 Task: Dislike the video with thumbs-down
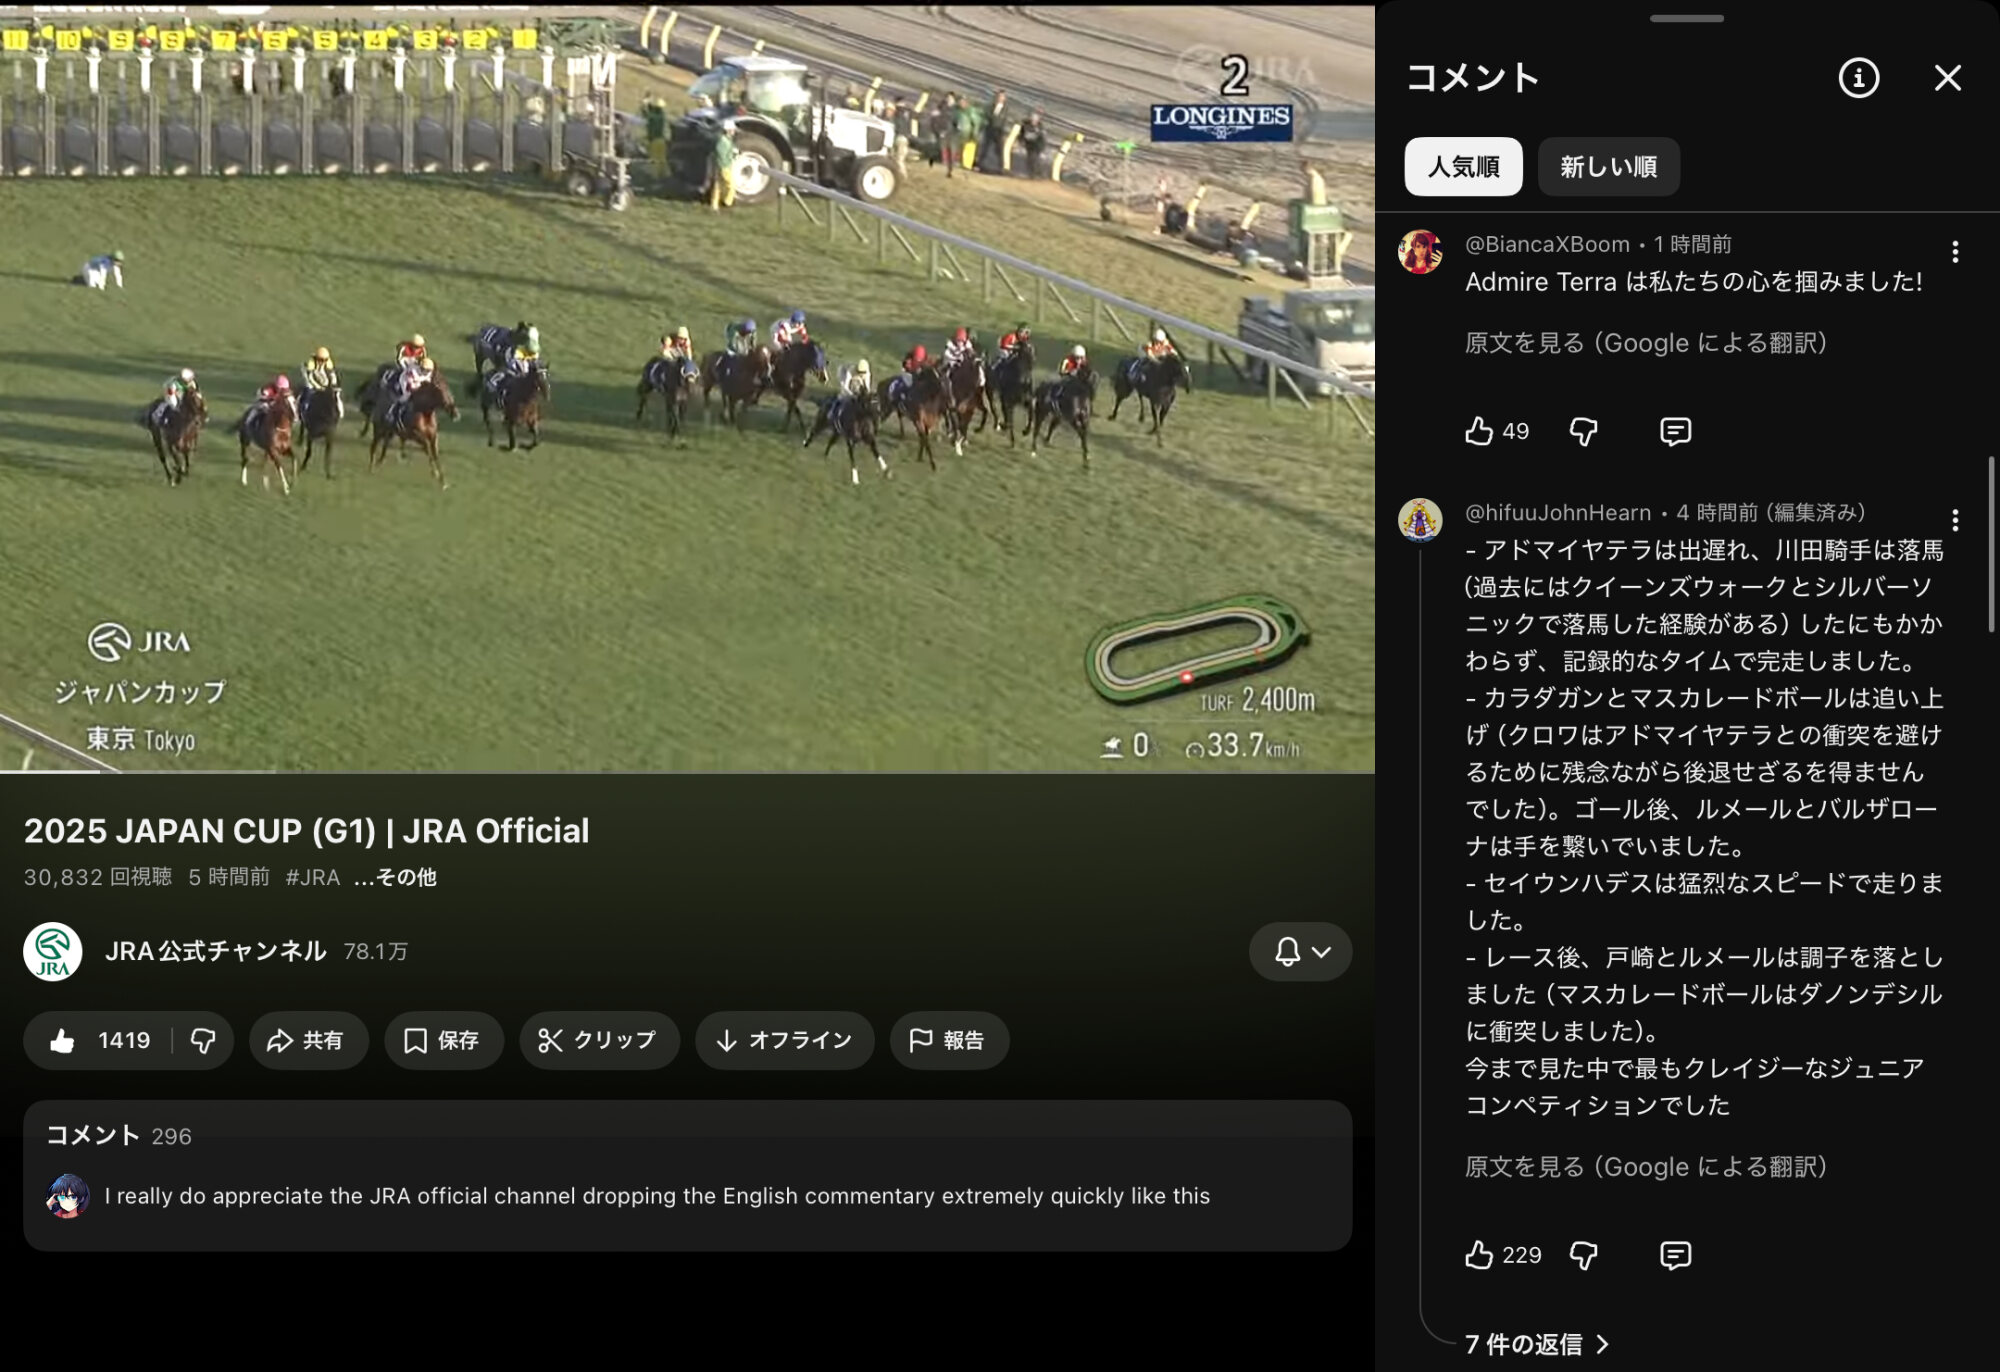[203, 1041]
